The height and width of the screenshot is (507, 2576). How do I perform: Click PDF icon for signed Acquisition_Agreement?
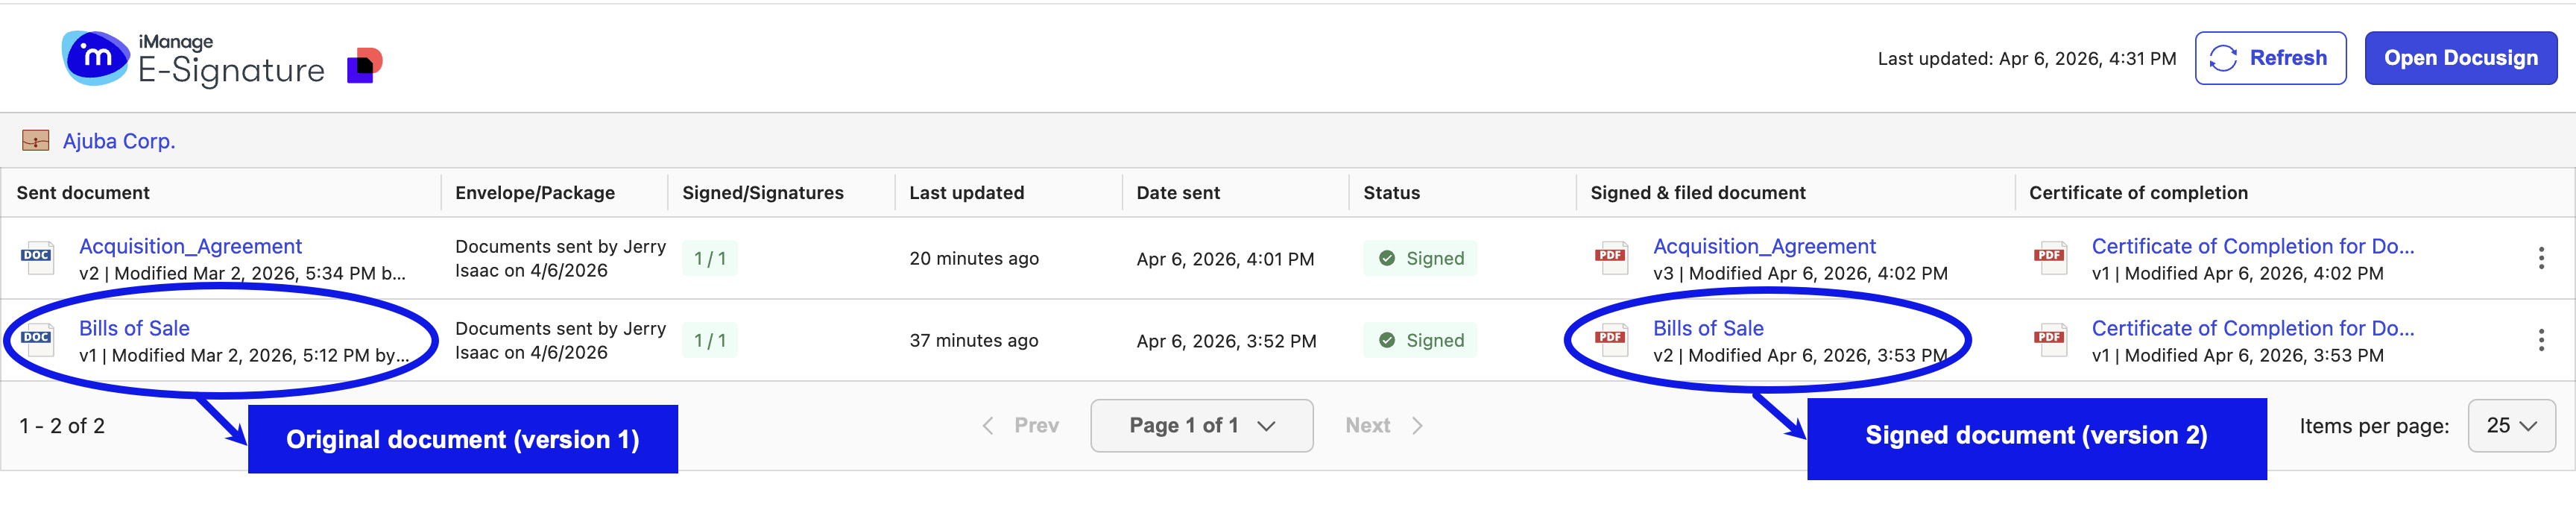[x=1610, y=257]
